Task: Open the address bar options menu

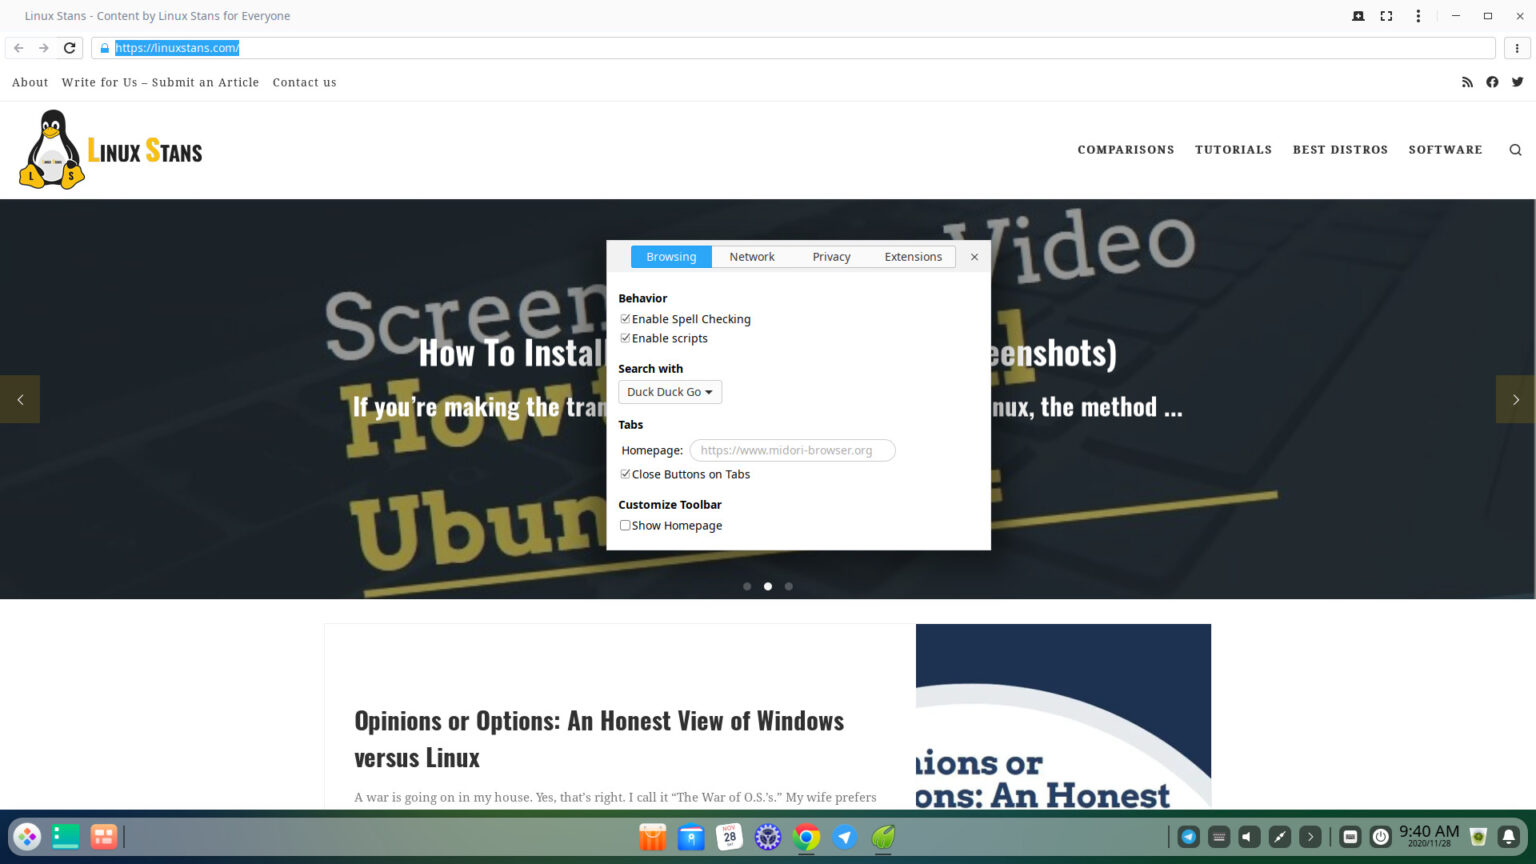Action: 1517,47
